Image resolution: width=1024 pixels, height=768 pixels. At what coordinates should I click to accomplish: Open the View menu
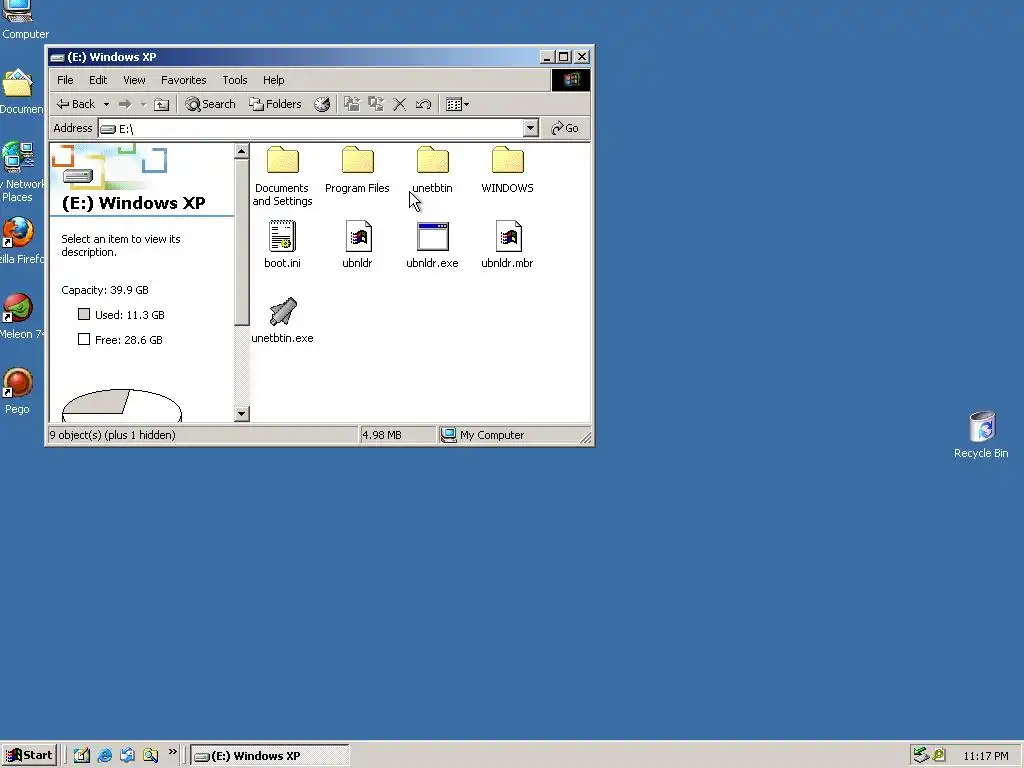click(x=135, y=80)
